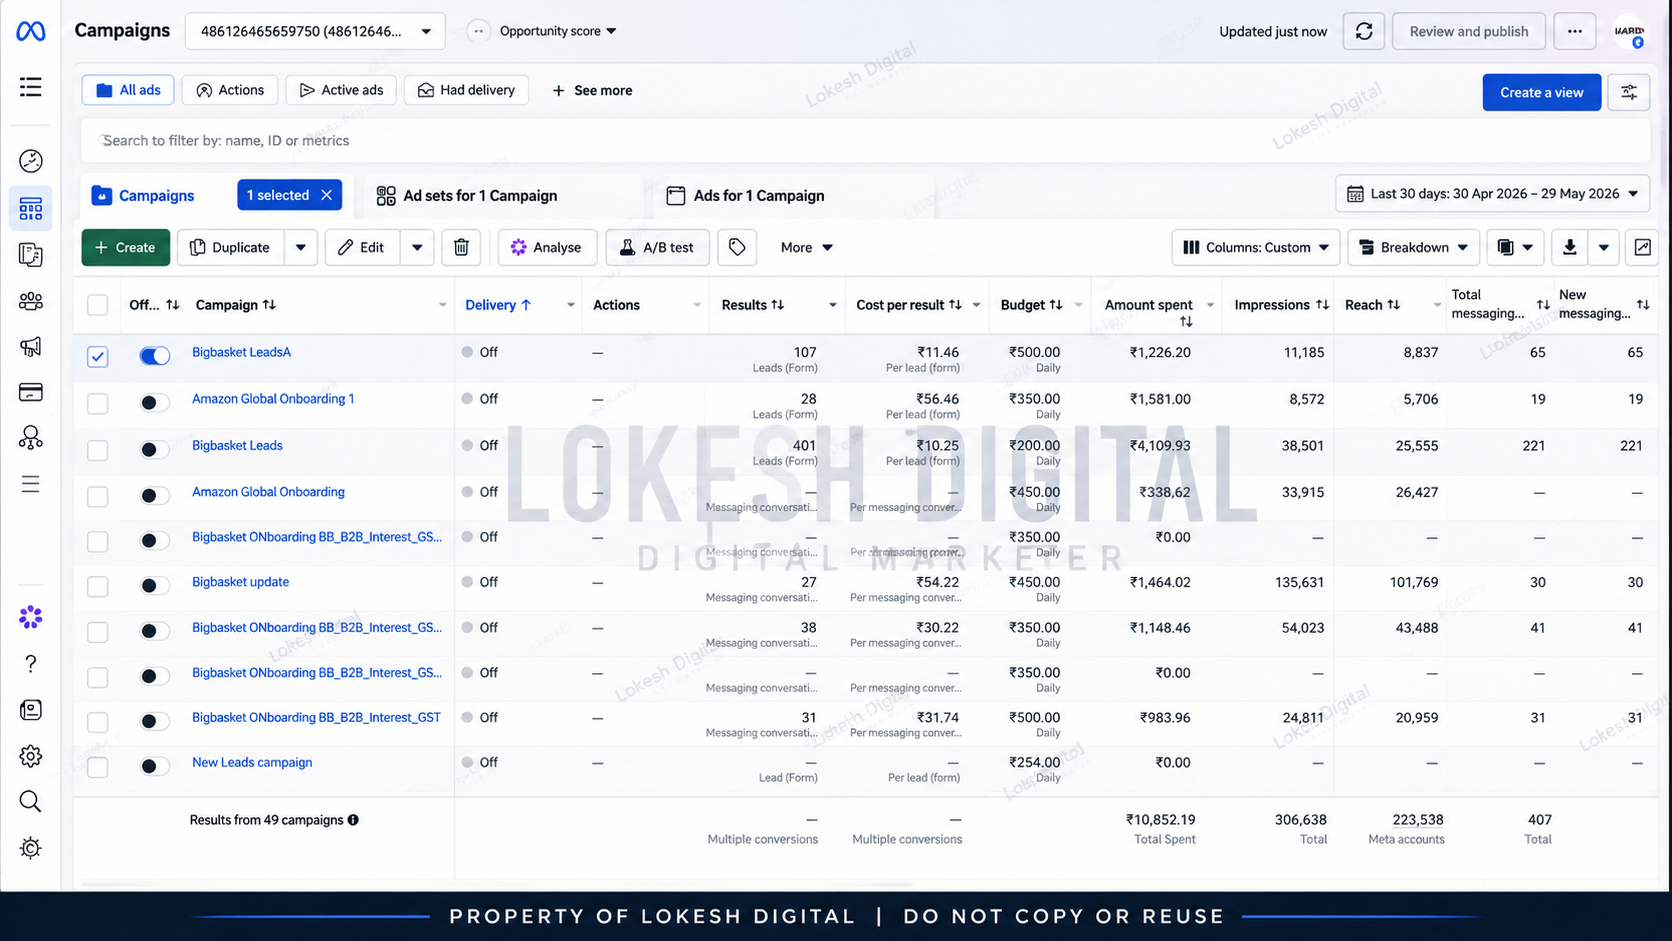This screenshot has height=941, width=1672.
Task: Click the Meta logo icon
Action: point(31,32)
